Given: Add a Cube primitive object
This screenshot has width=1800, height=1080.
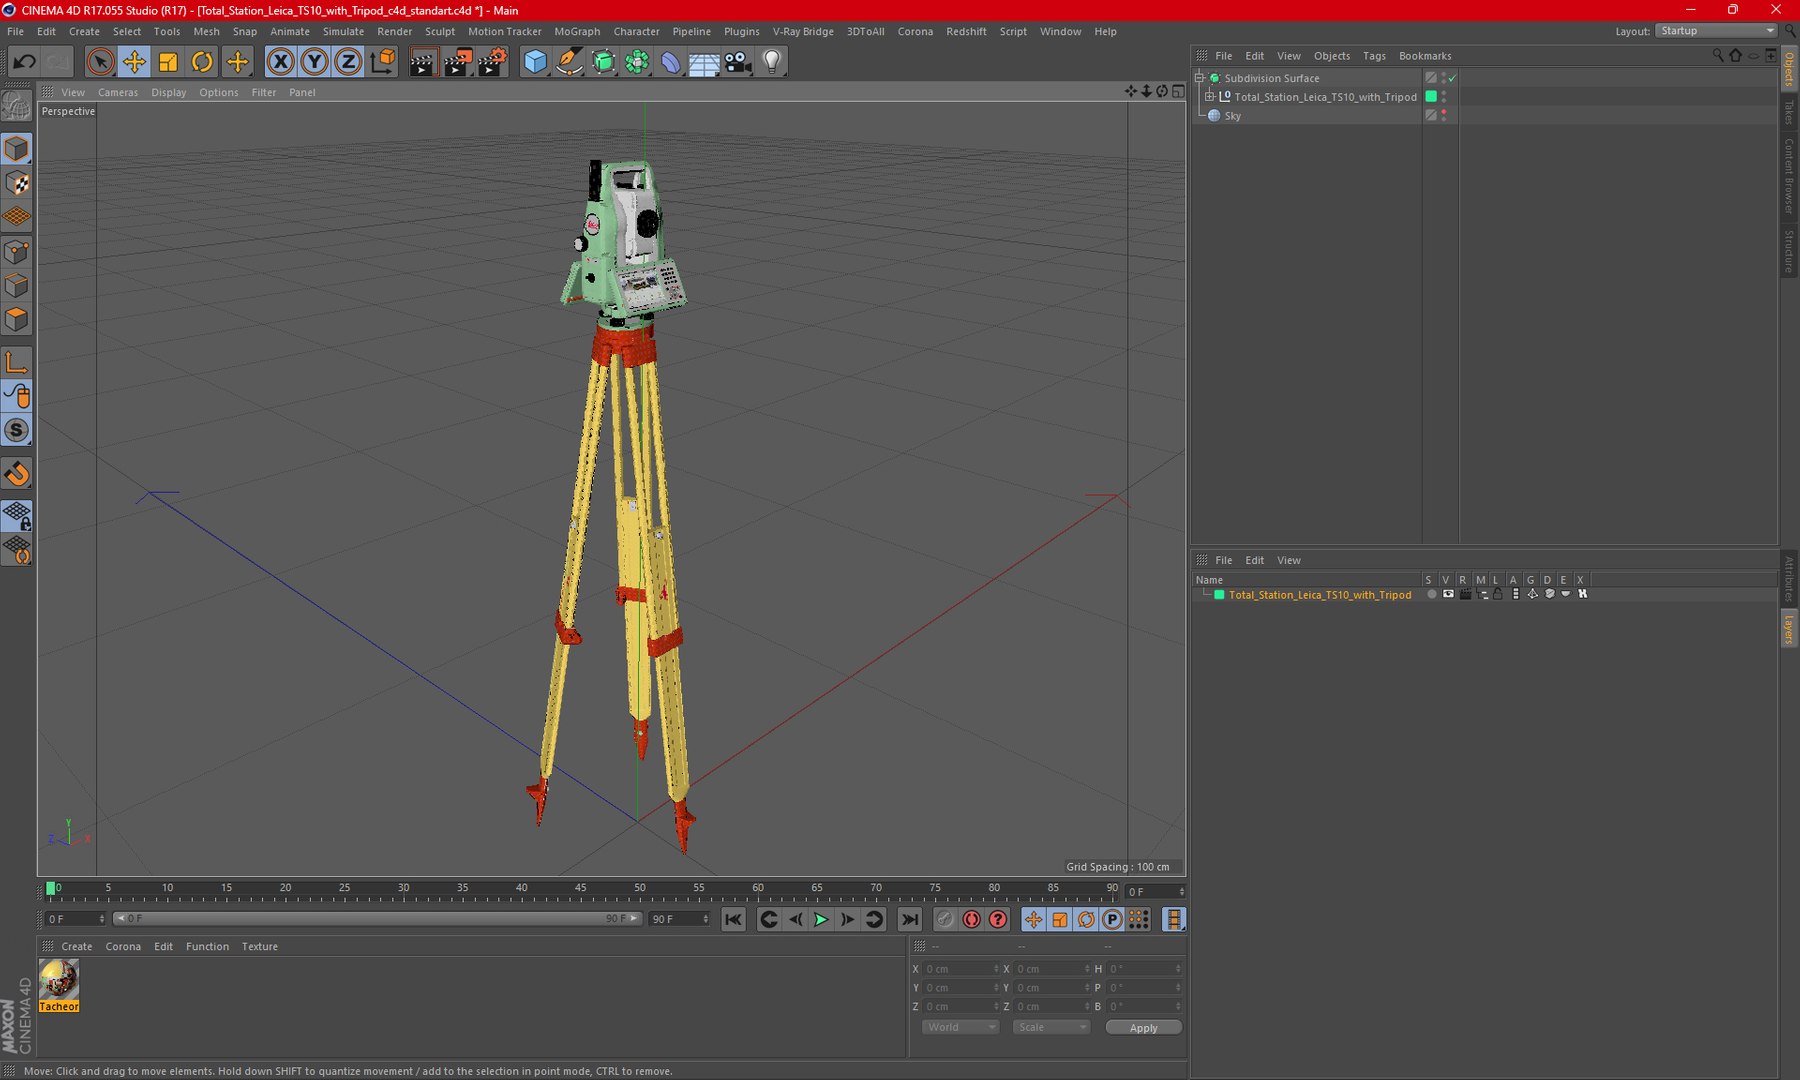Looking at the screenshot, I should [x=536, y=62].
